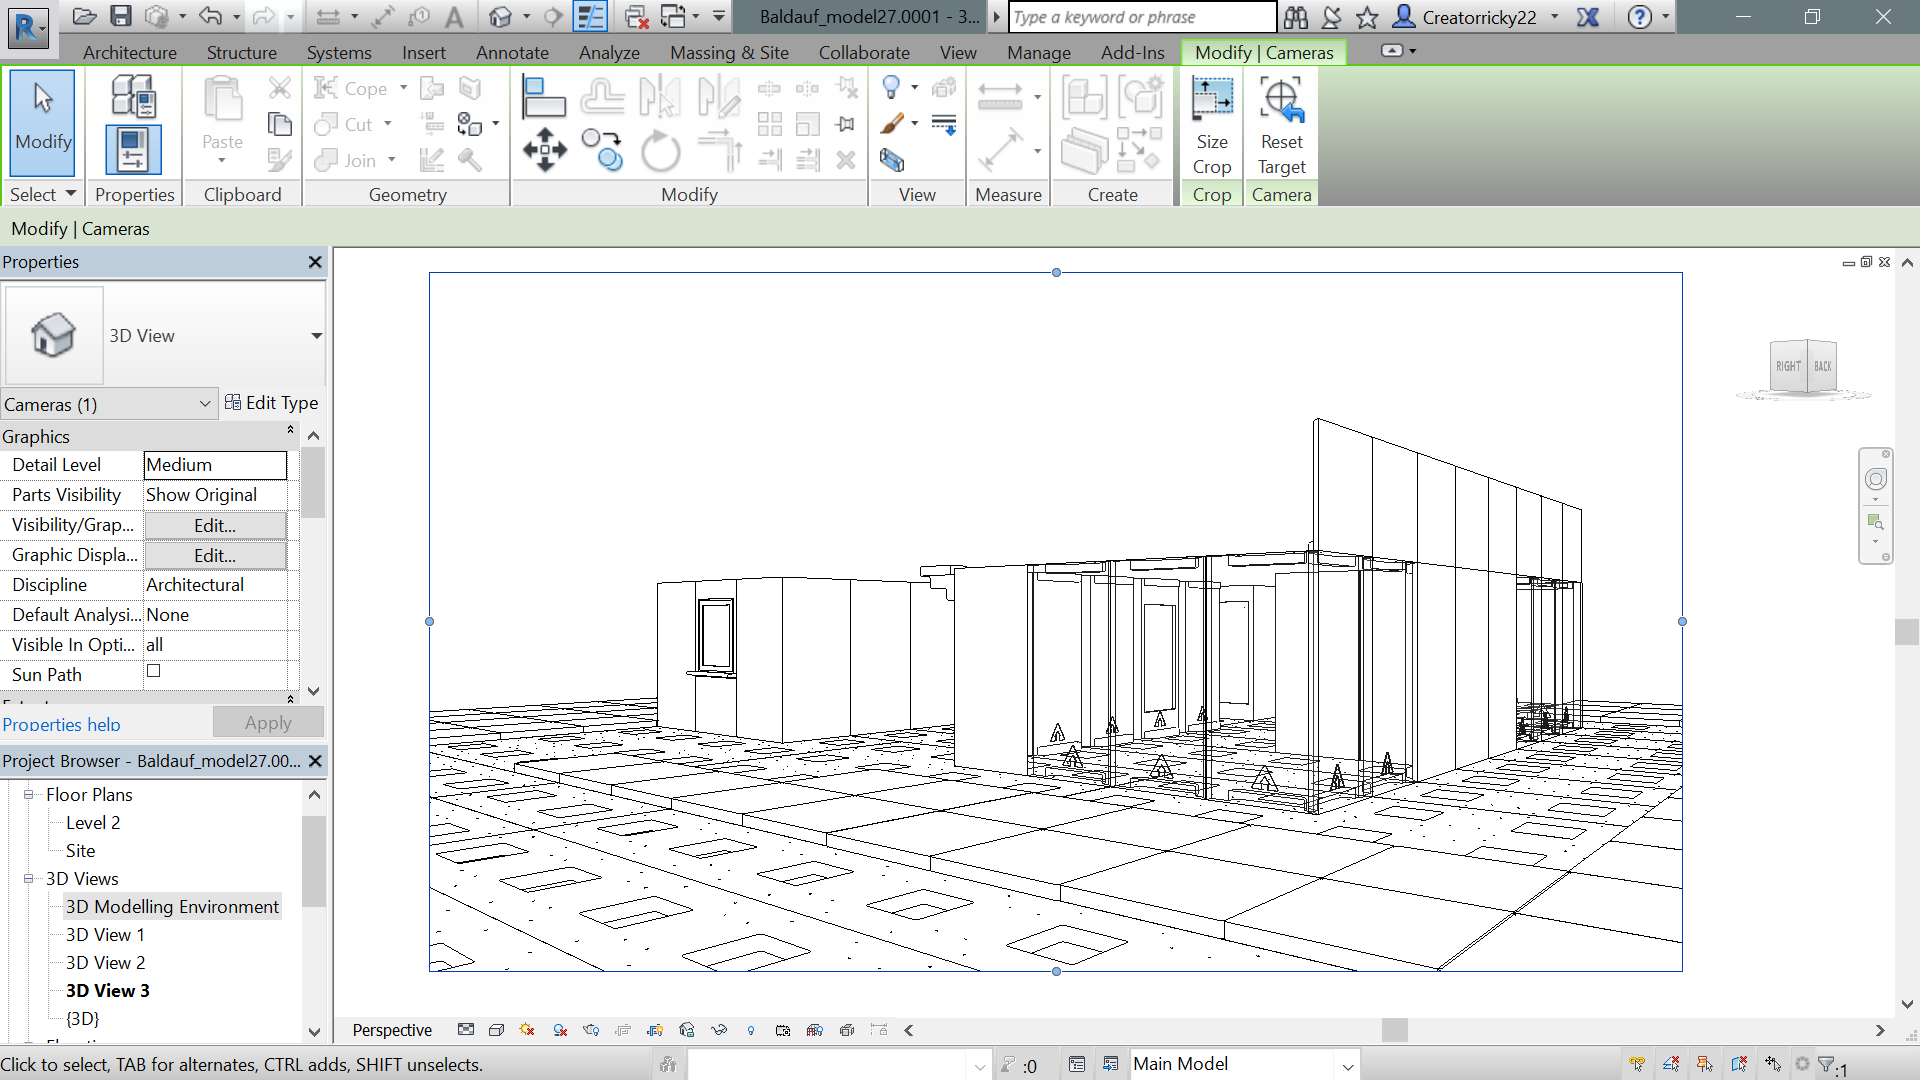Click the Size Crop button
This screenshot has height=1080, width=1920.
(x=1211, y=124)
